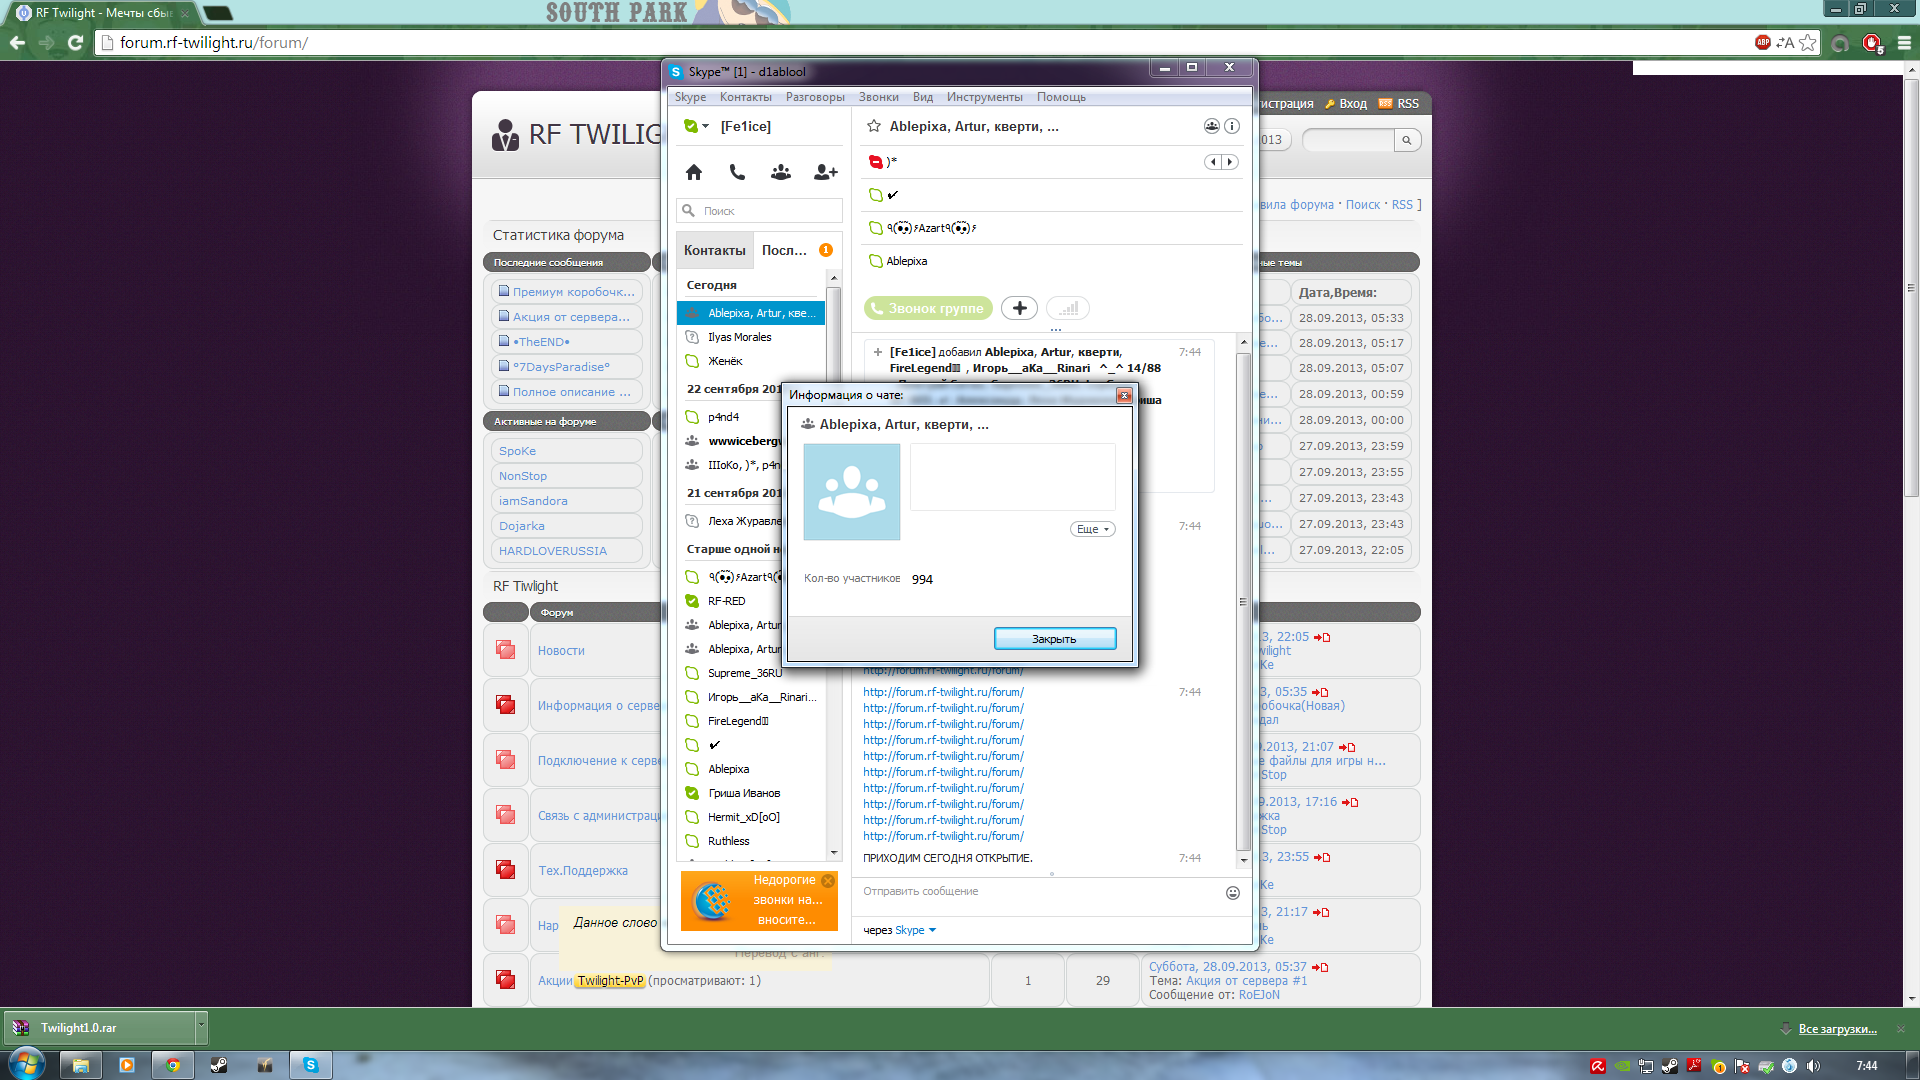Click the contact list scroll-up arrow

834,278
